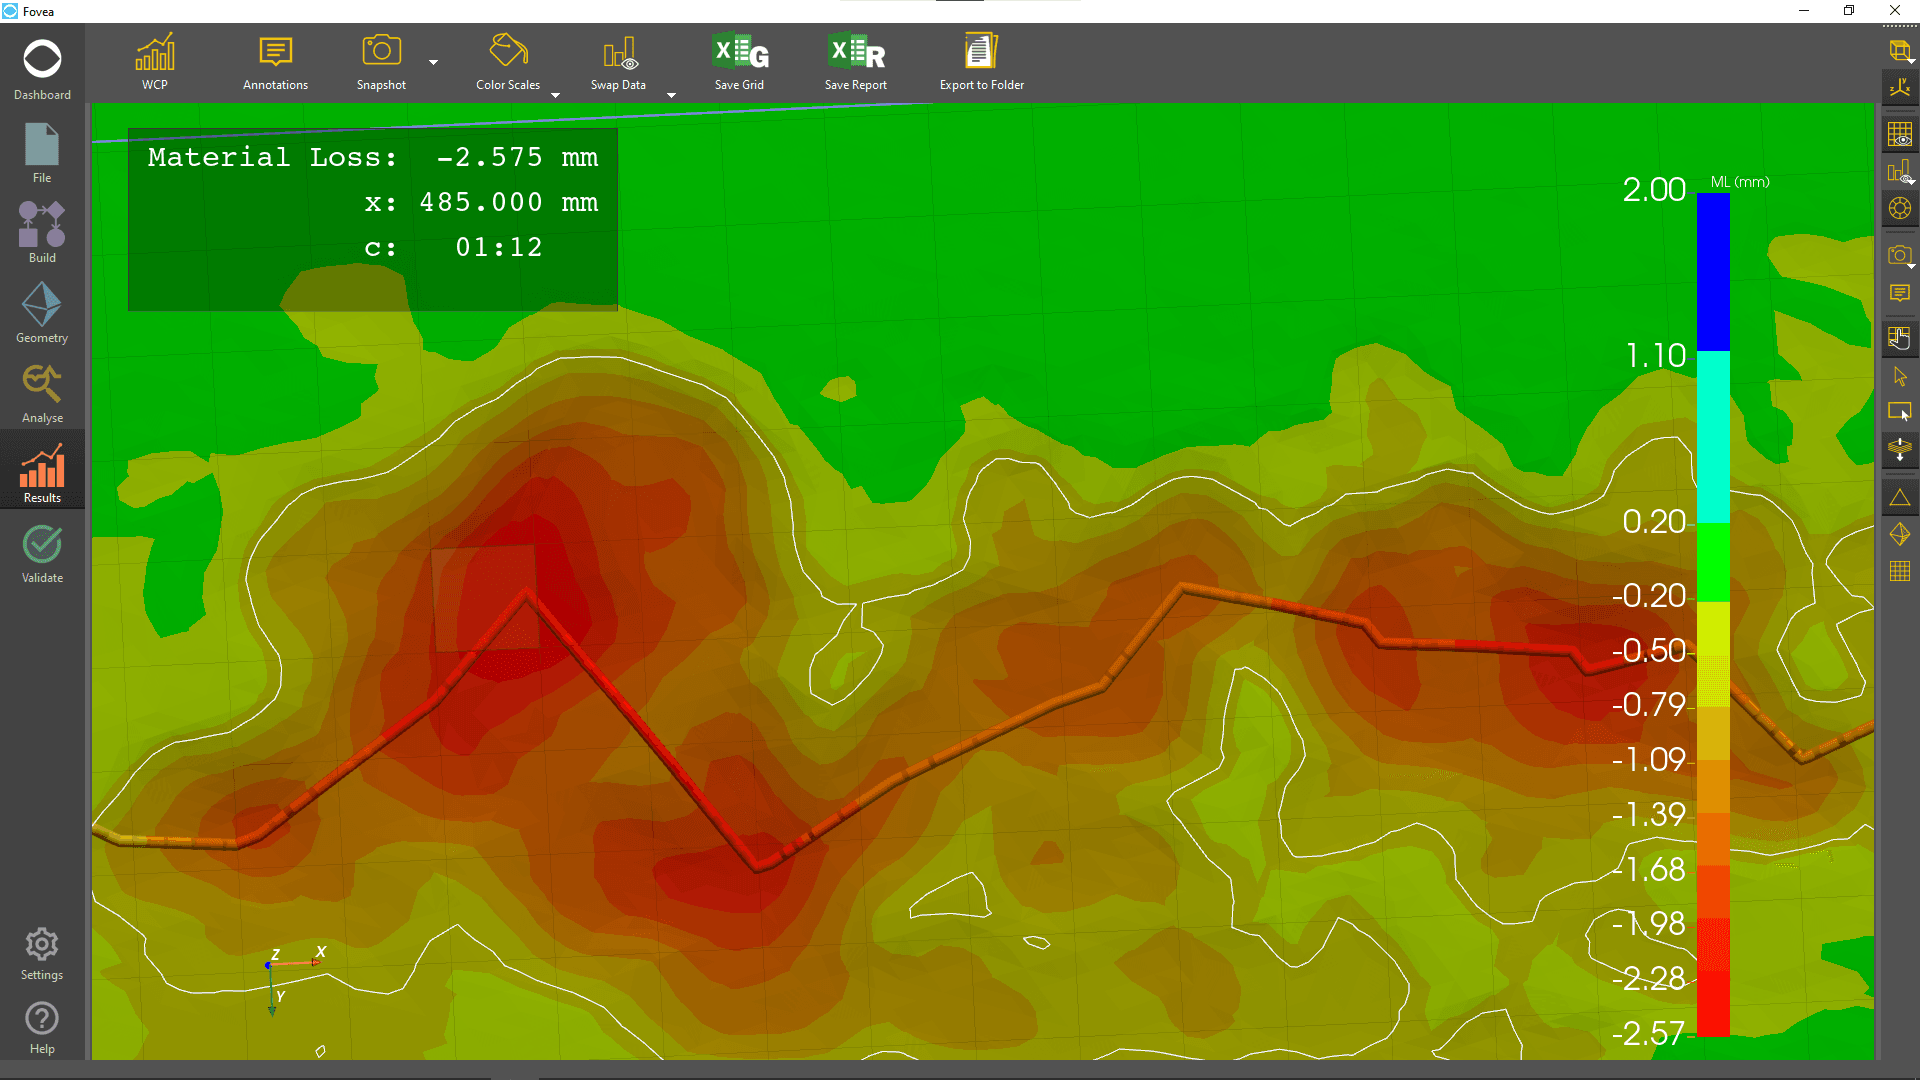The image size is (1920, 1080).
Task: Open Color Scales
Action: [508, 62]
